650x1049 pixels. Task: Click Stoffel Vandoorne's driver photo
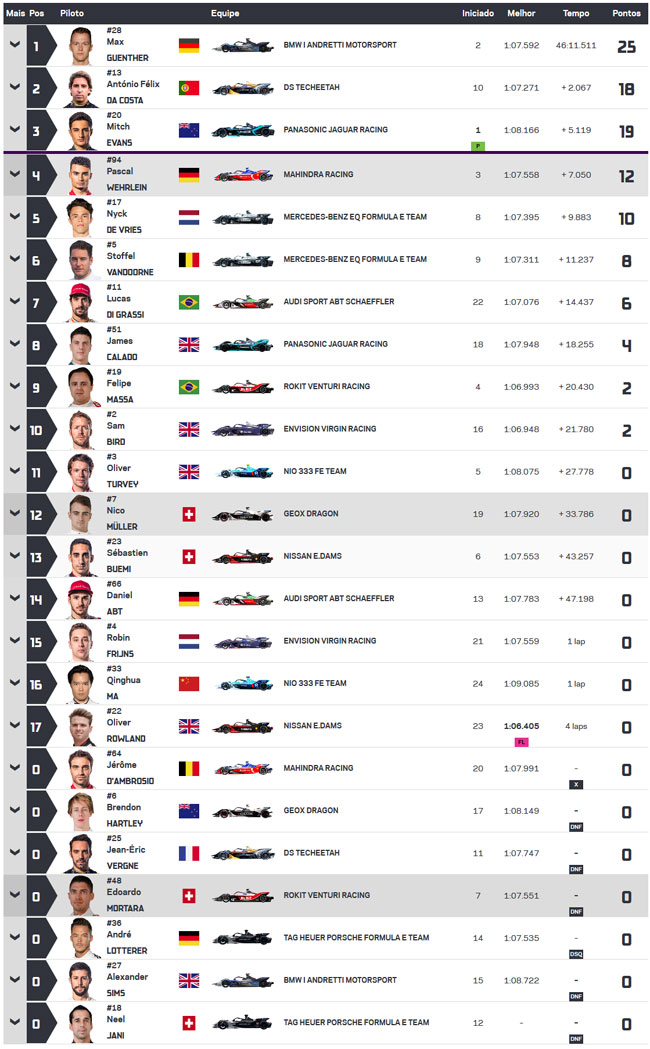(x=81, y=260)
